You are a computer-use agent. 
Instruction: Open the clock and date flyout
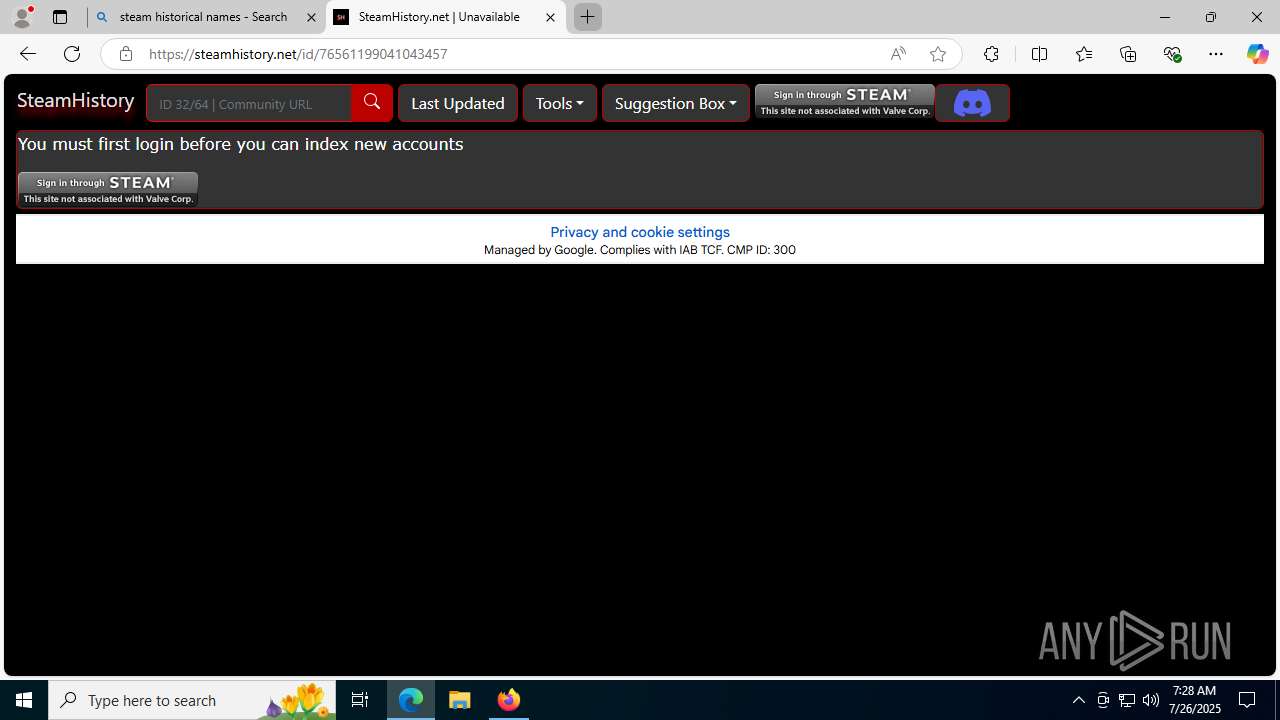click(1196, 700)
